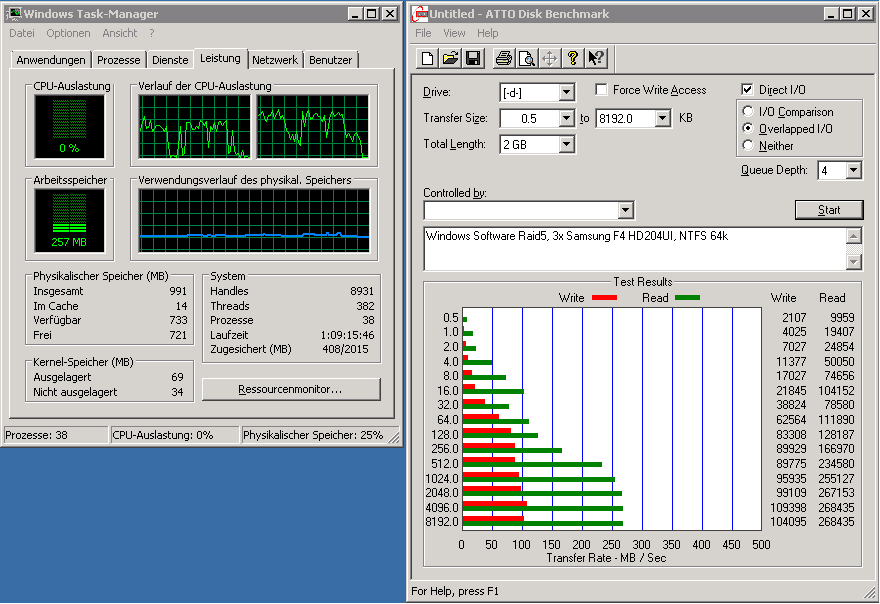Click the Print toolbar icon
880x604 pixels.
[505, 58]
